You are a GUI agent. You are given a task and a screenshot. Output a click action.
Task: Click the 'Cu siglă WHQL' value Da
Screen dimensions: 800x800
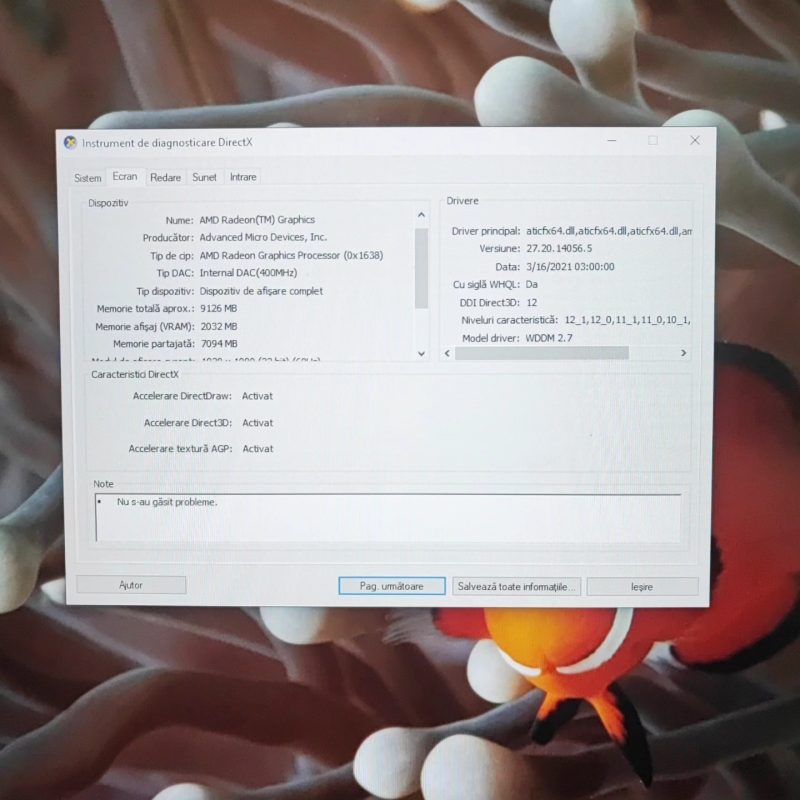(x=532, y=284)
